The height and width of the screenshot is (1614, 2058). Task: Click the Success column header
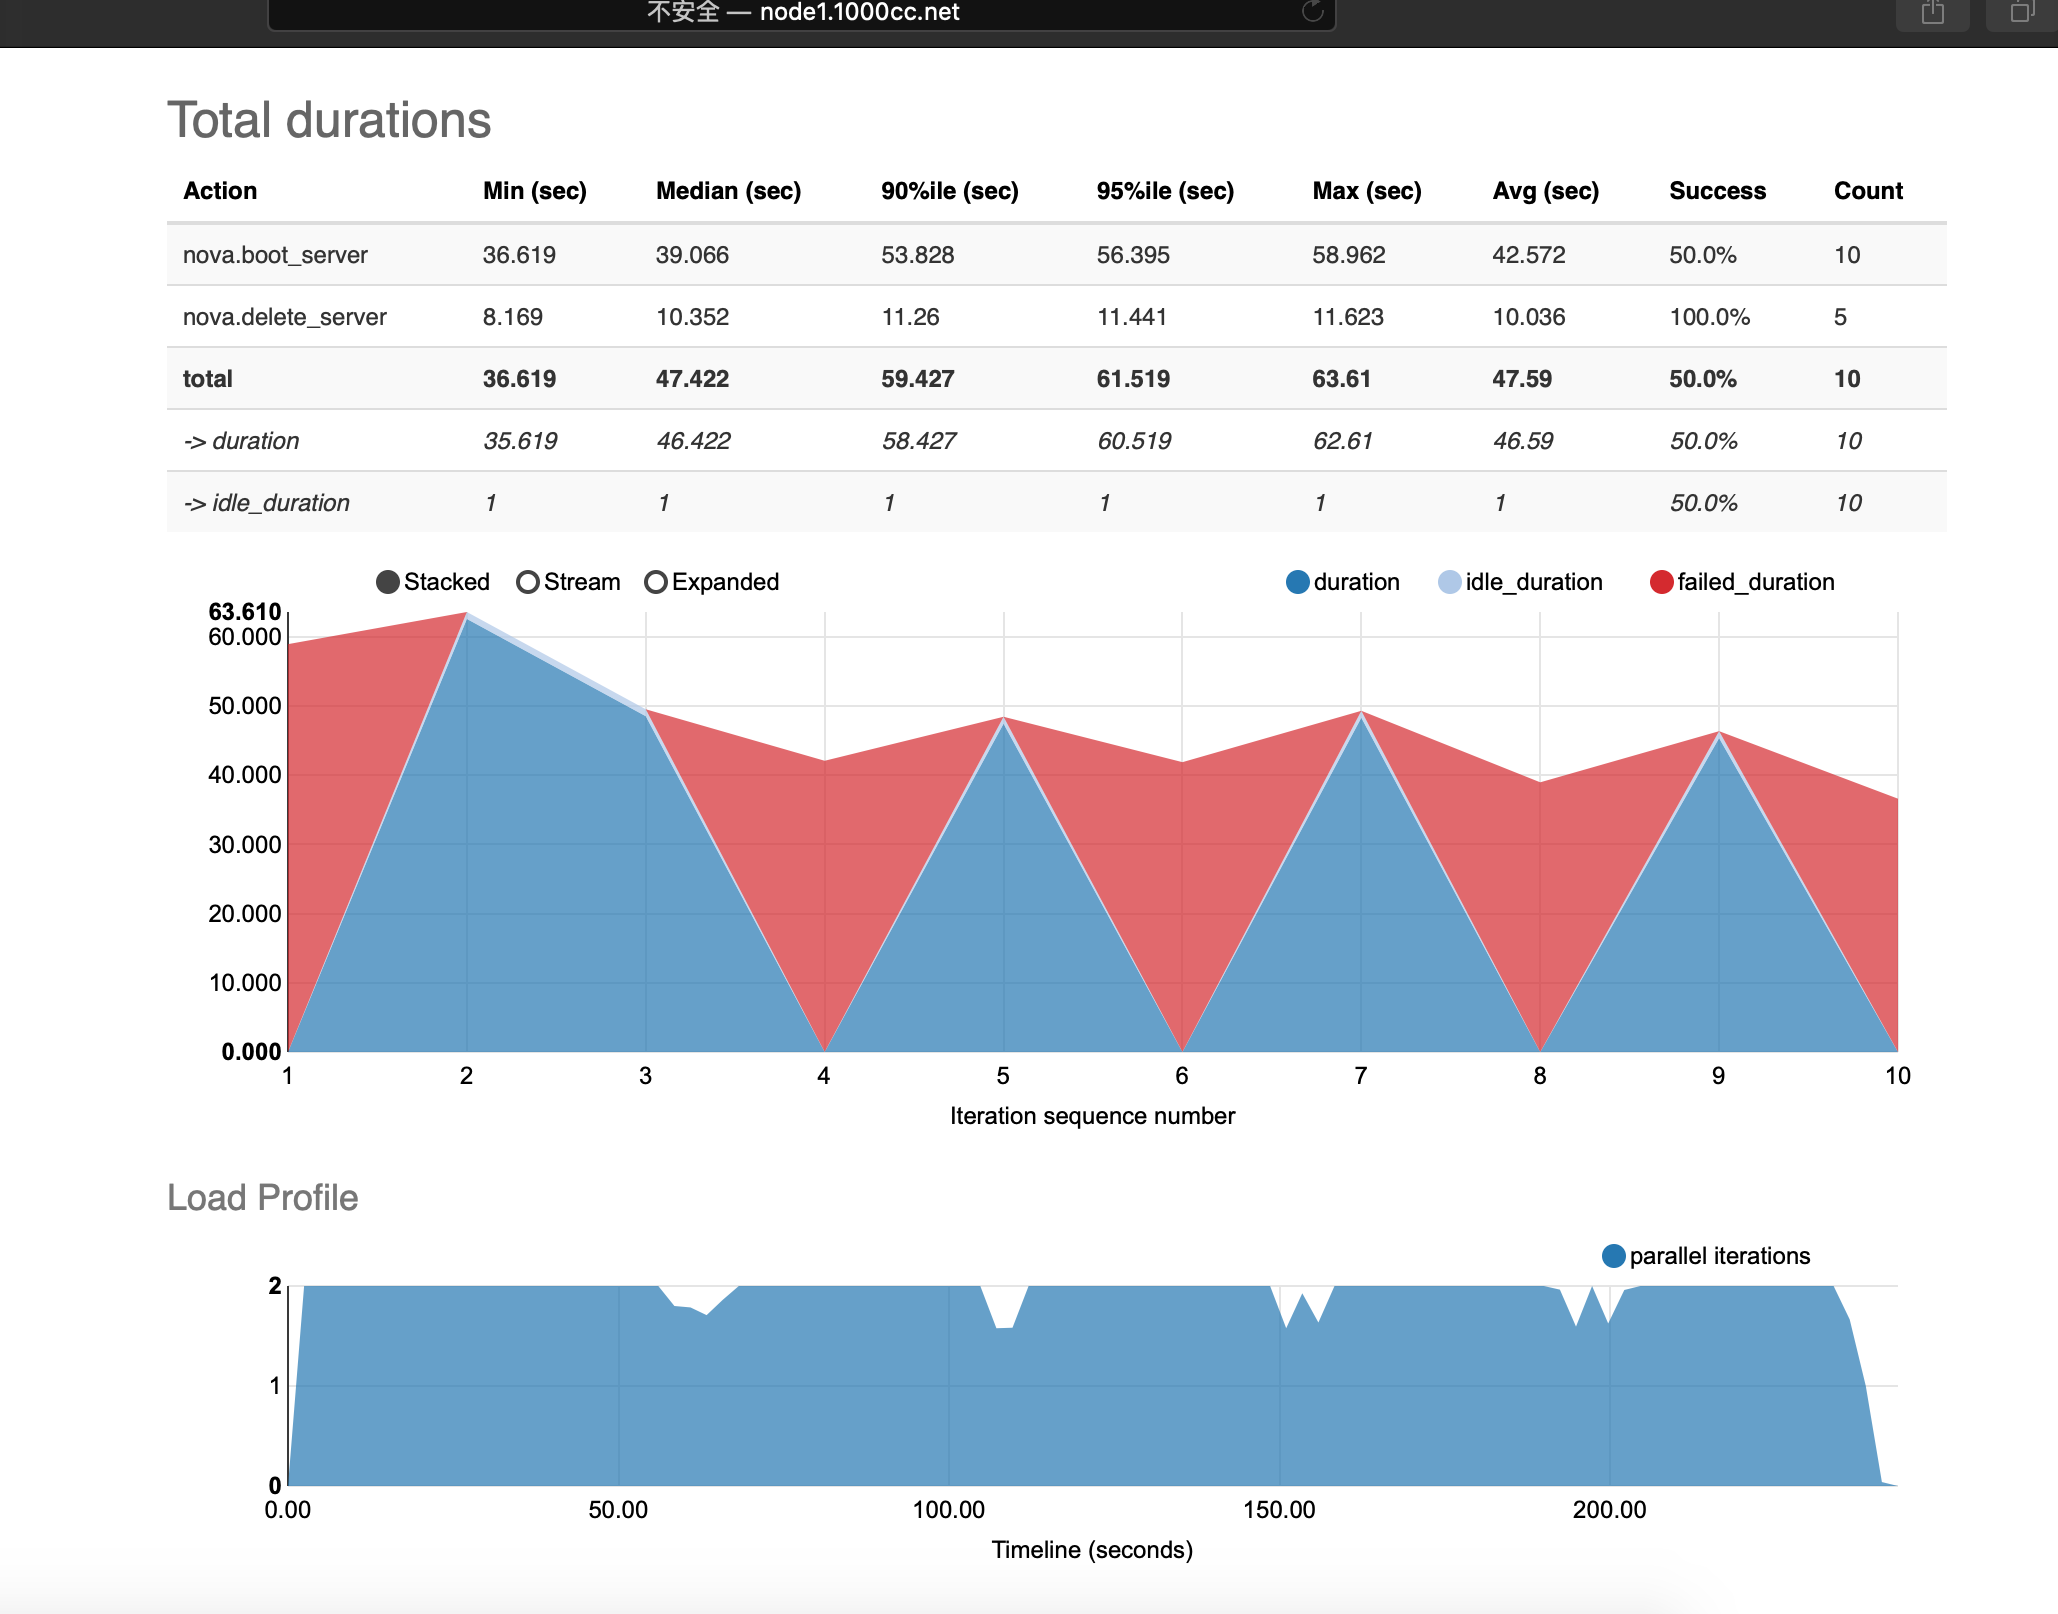[x=1717, y=191]
